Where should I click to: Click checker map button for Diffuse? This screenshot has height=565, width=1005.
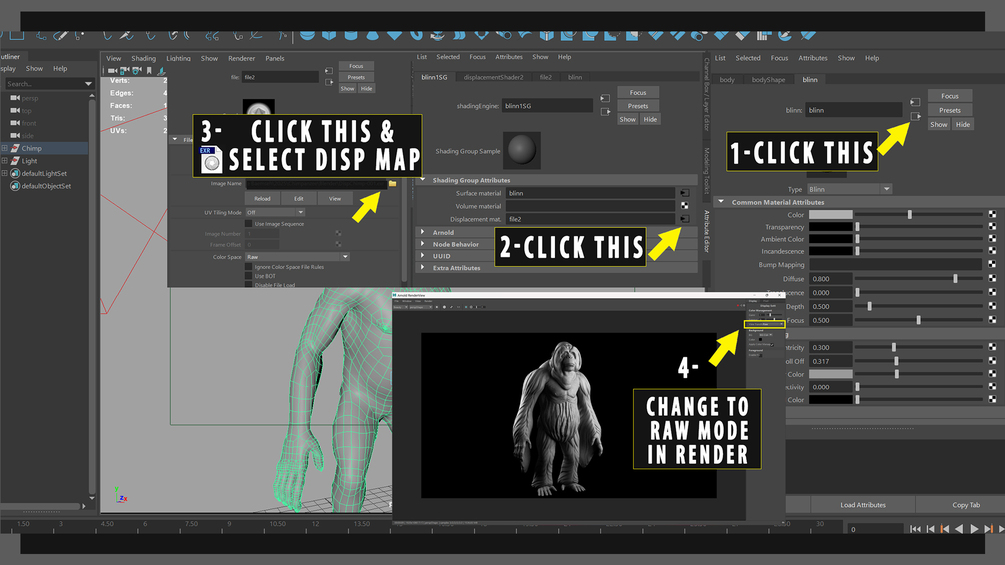click(x=992, y=278)
